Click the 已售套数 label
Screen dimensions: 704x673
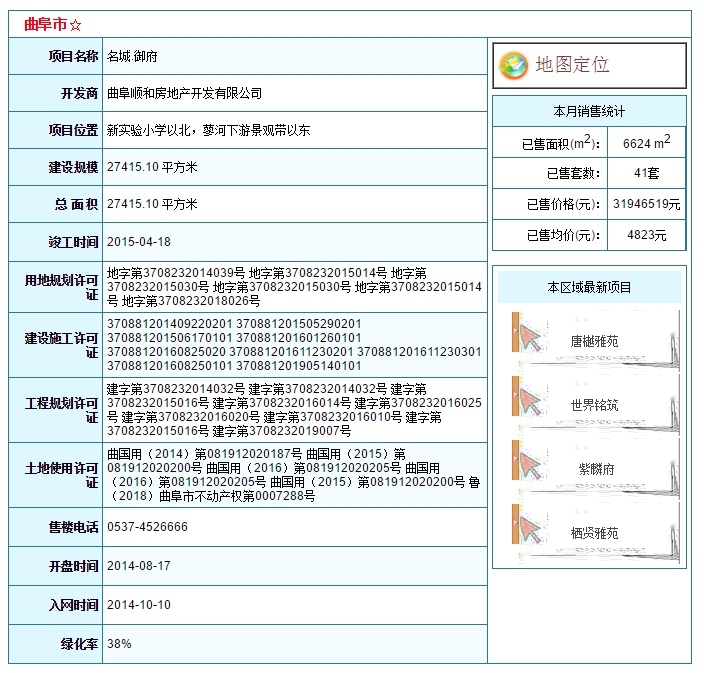click(x=573, y=173)
